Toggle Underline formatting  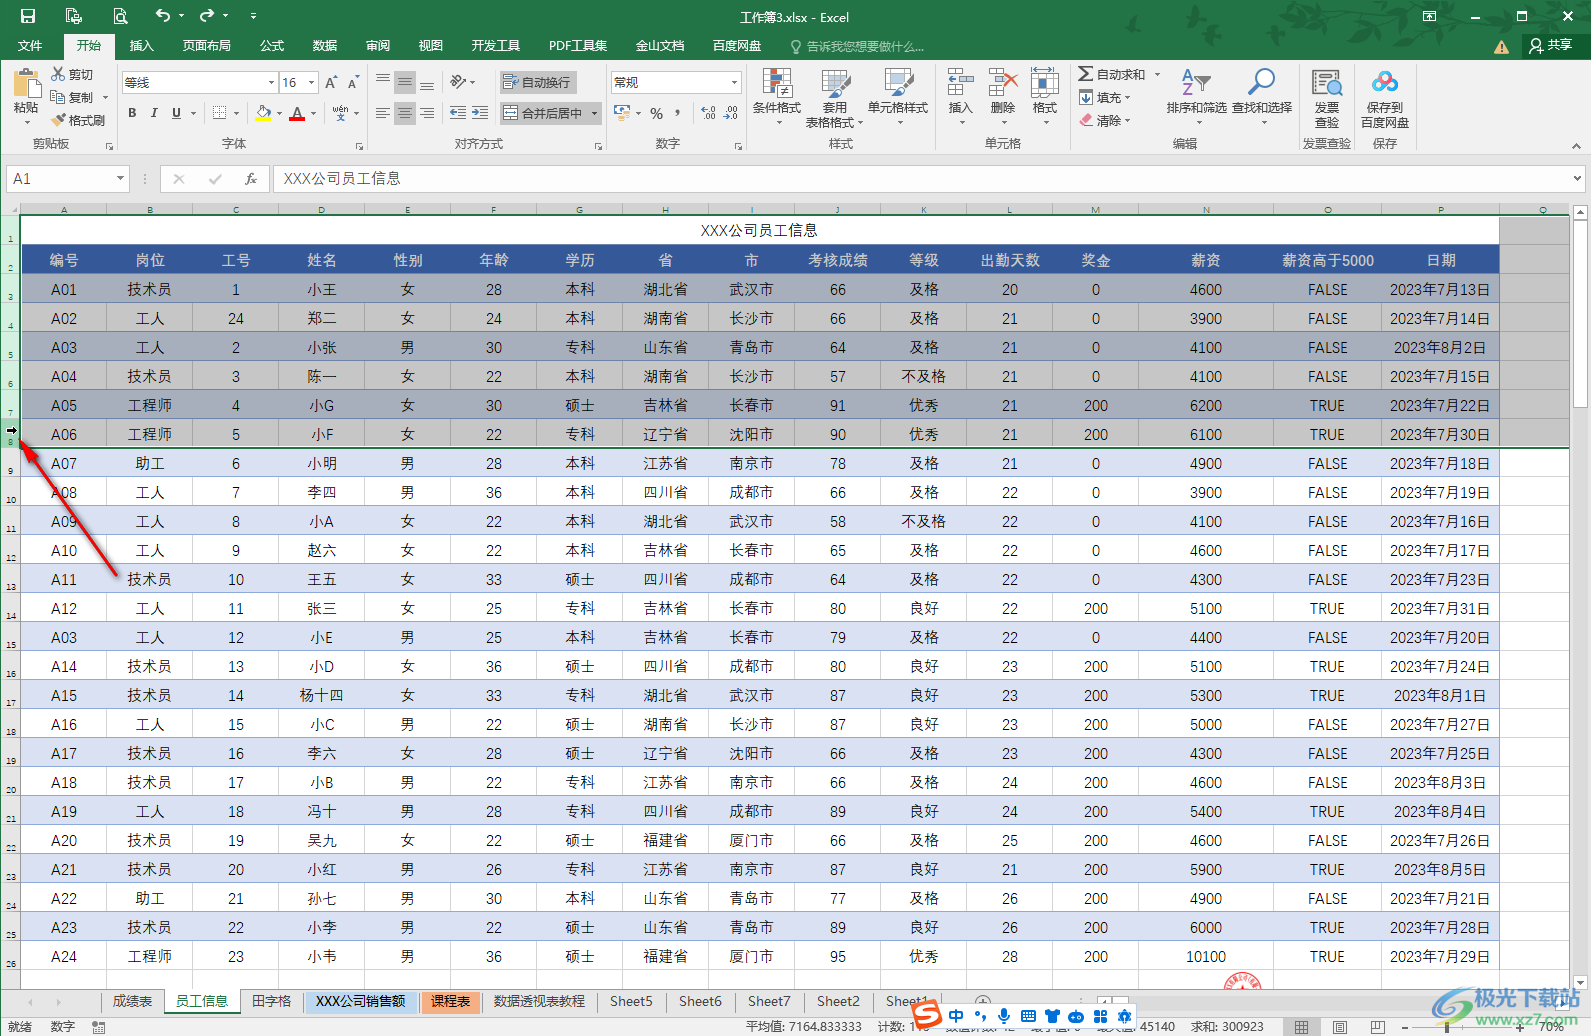pos(177,113)
